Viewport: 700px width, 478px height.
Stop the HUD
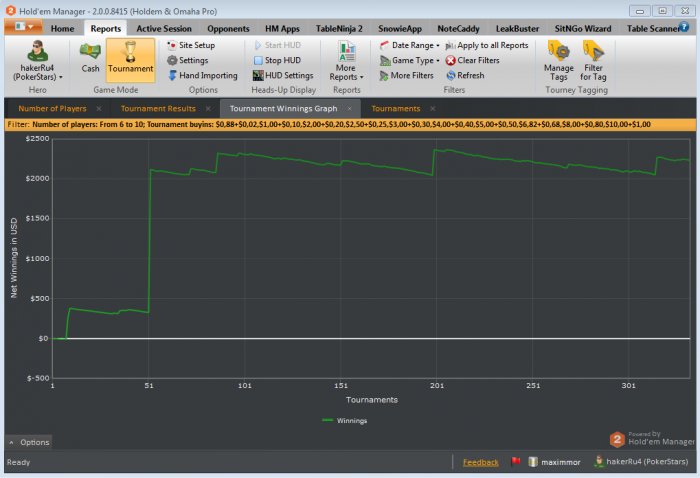click(277, 60)
